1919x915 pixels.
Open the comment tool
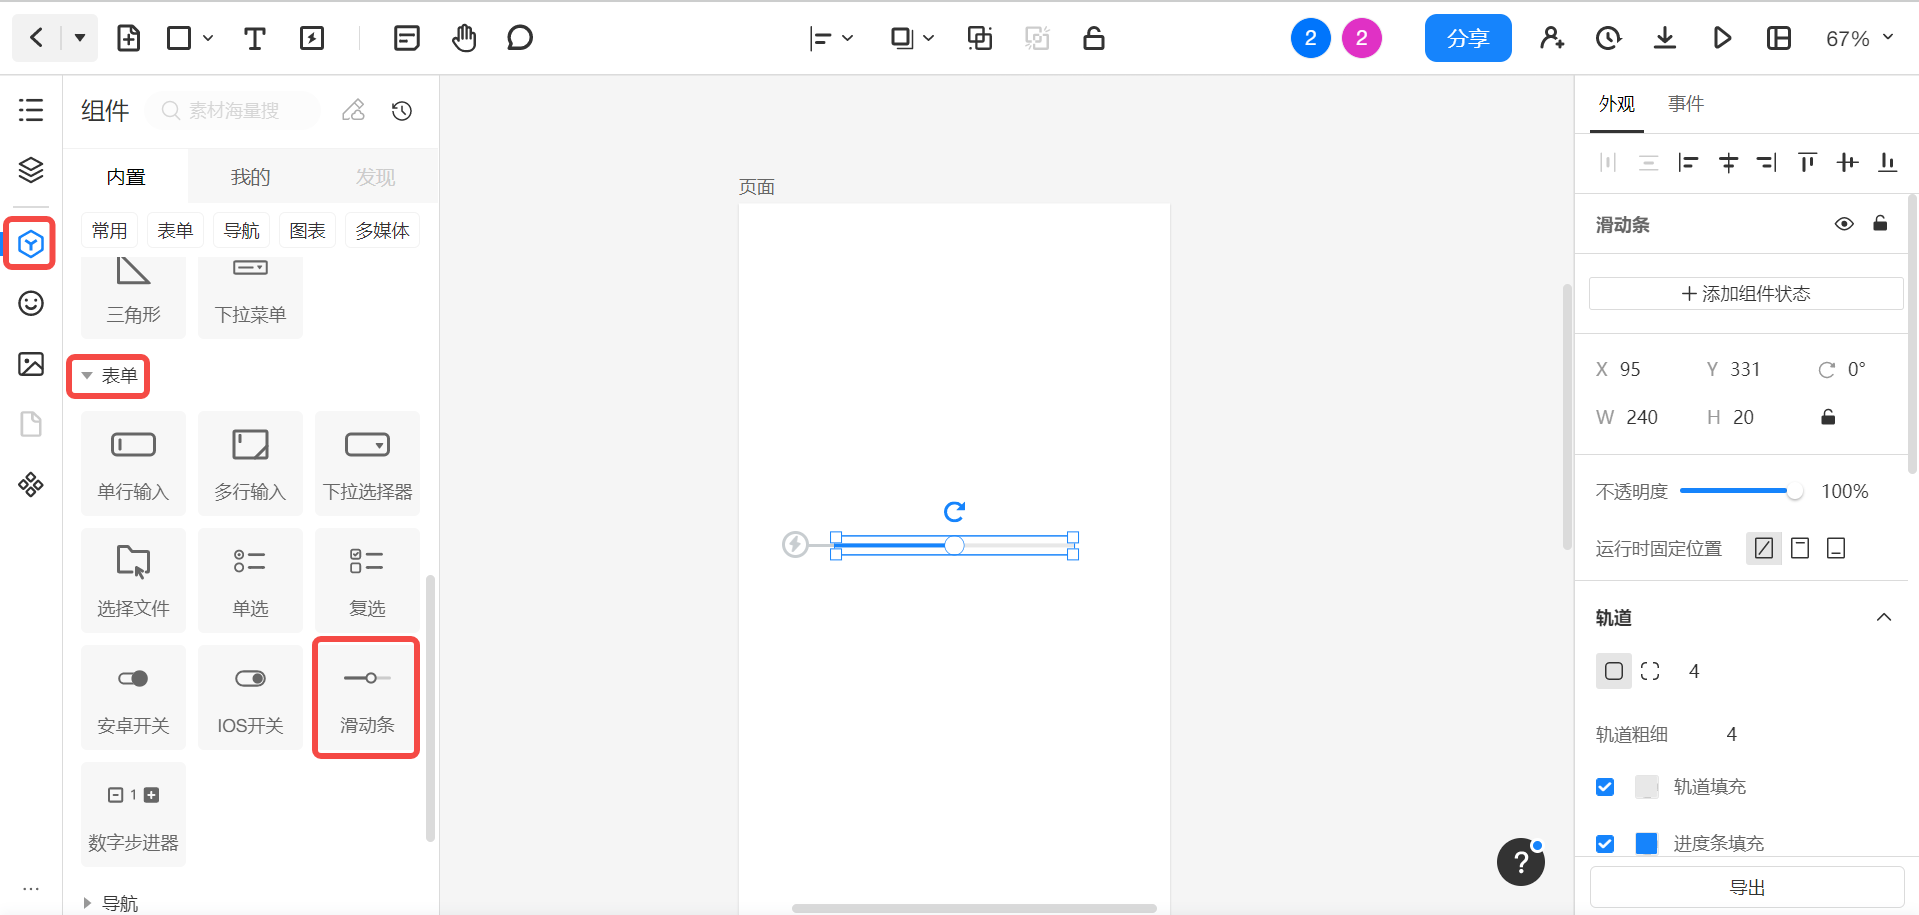click(x=519, y=39)
